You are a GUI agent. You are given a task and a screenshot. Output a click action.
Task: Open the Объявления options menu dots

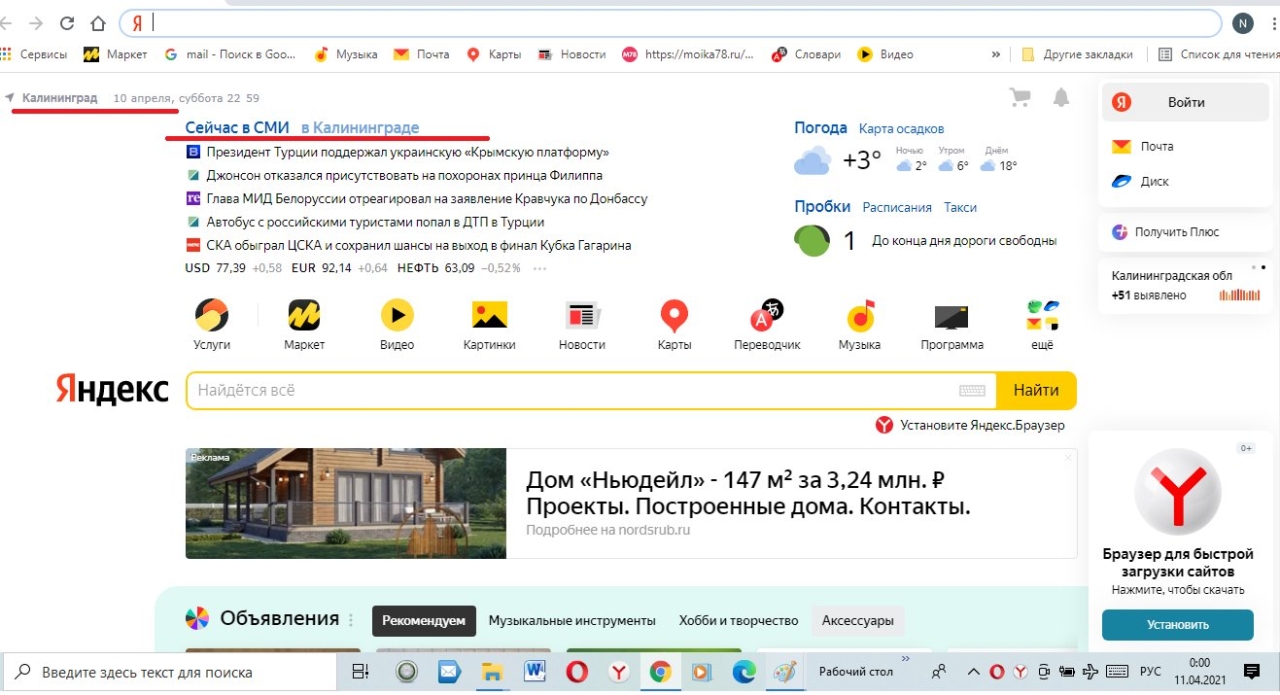tap(351, 620)
